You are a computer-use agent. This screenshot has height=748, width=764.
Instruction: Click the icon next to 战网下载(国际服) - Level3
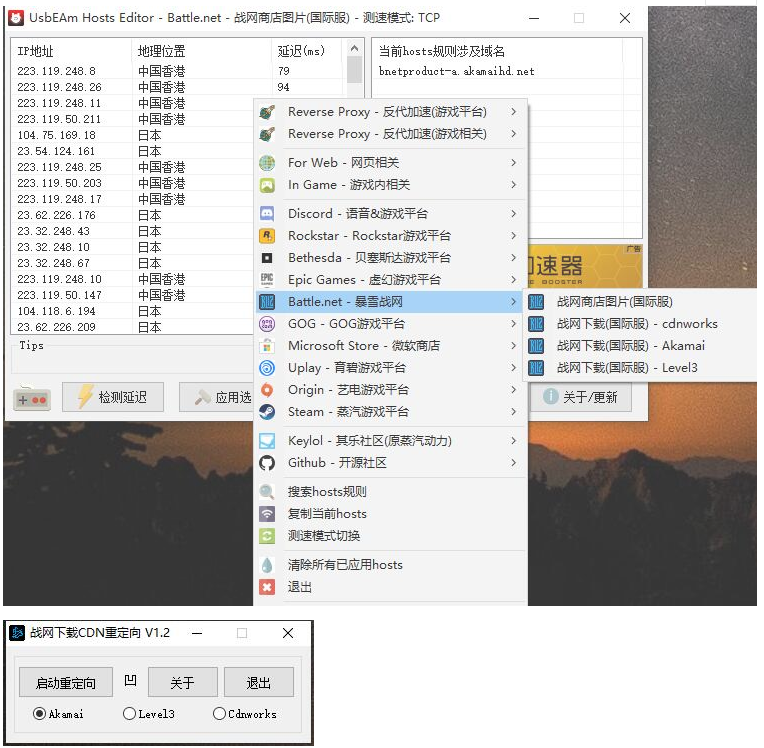536,368
